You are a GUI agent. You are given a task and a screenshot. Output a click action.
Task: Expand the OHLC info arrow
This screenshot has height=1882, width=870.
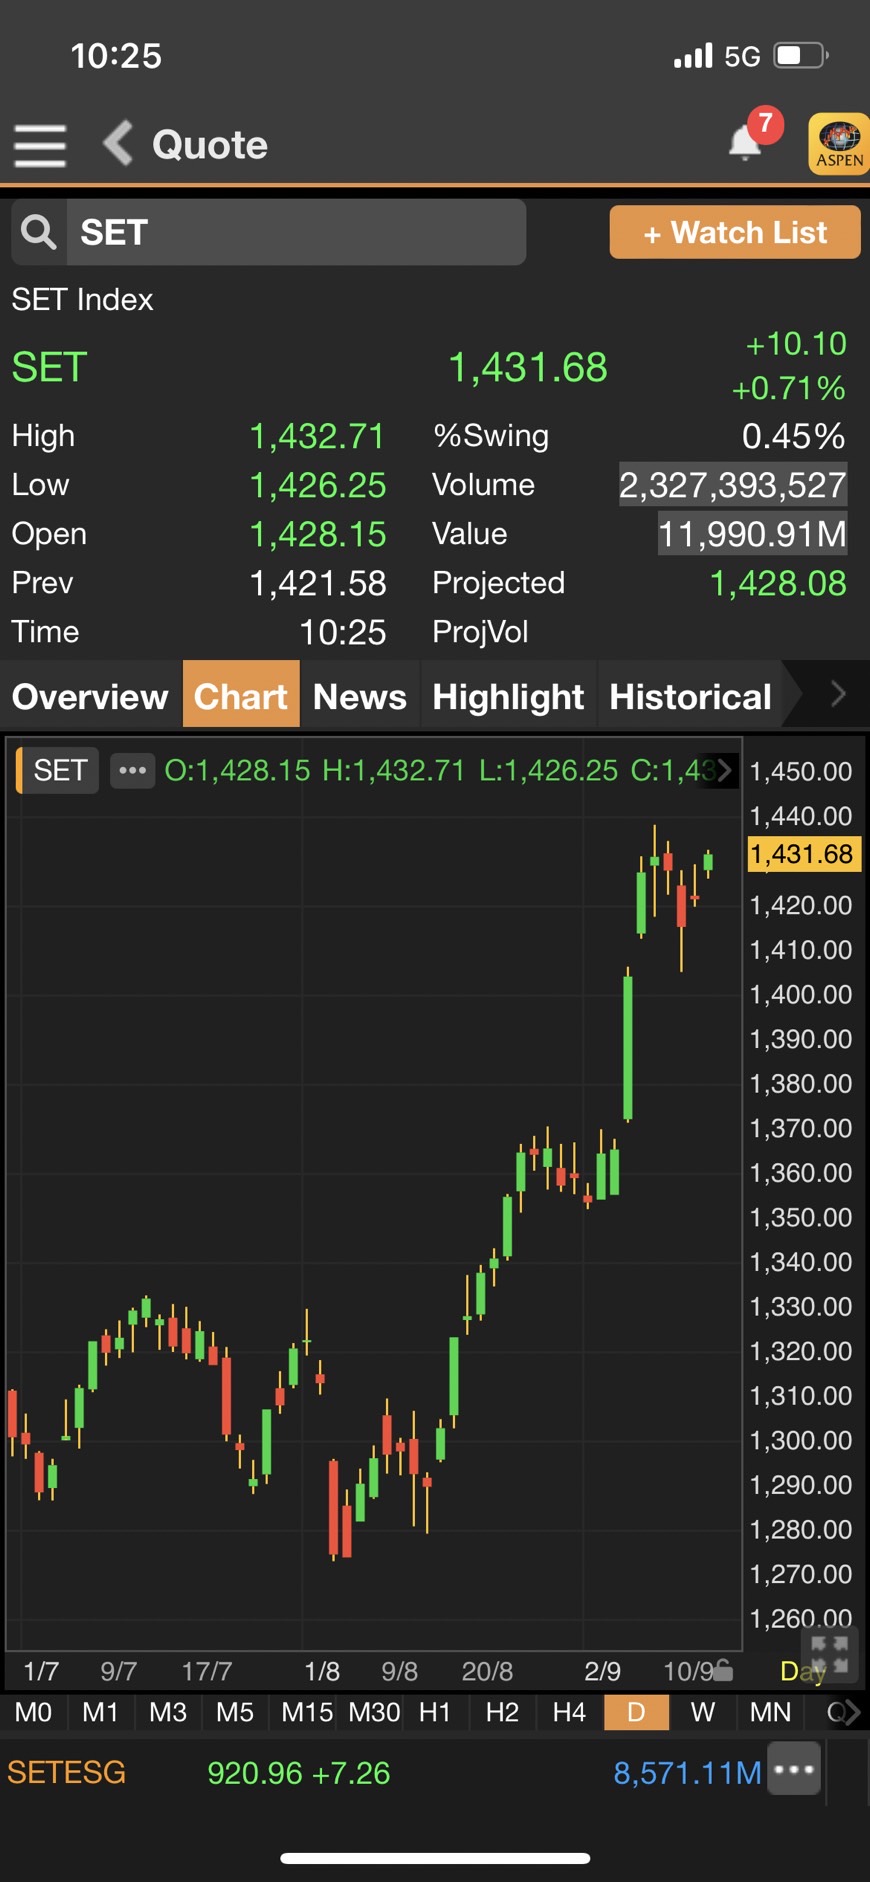click(x=724, y=770)
